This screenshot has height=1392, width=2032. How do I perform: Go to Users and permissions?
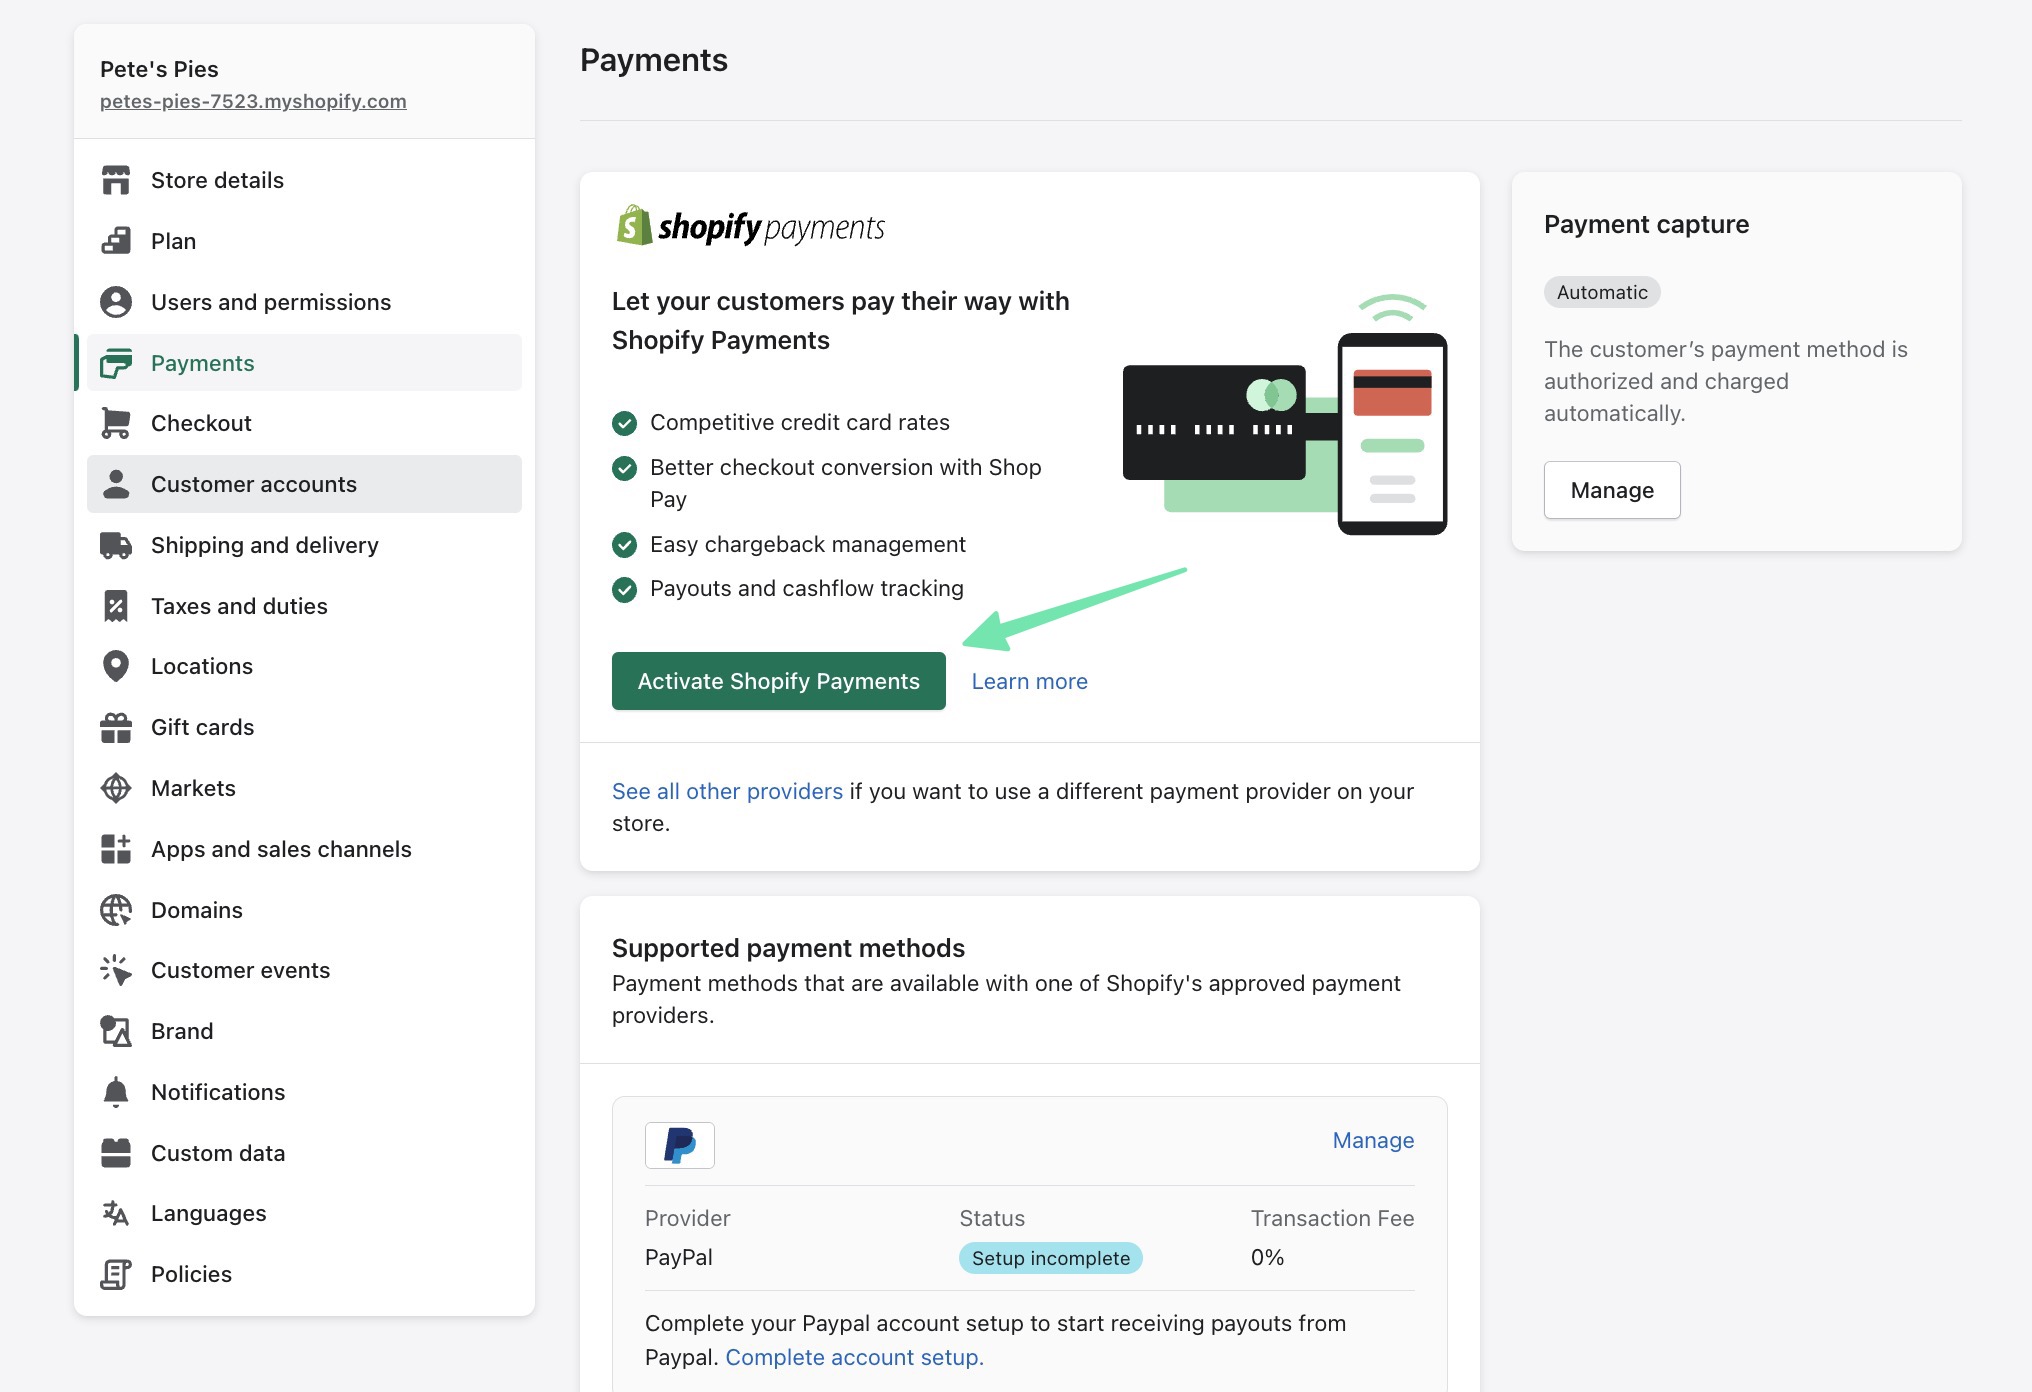(x=270, y=302)
